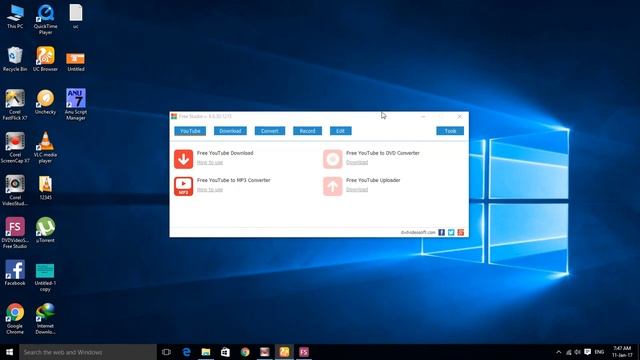Viewport: 640px width, 360px height.
Task: Switch to the Convert tab
Action: click(x=270, y=131)
